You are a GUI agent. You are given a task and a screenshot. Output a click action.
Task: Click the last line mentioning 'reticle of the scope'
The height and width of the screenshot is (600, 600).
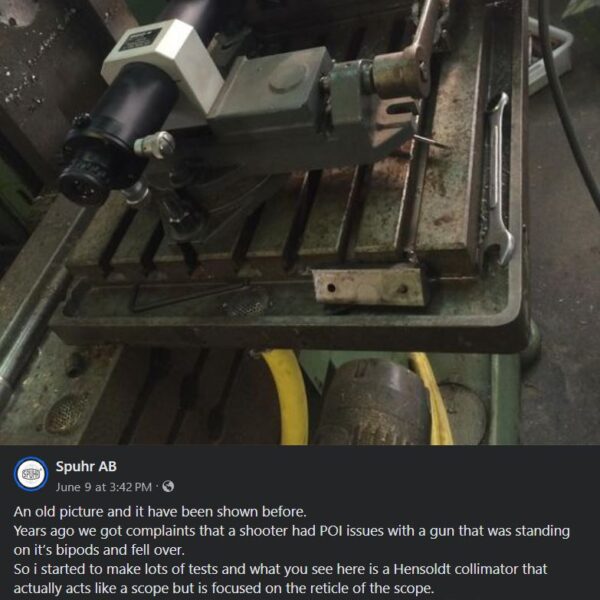(x=224, y=588)
